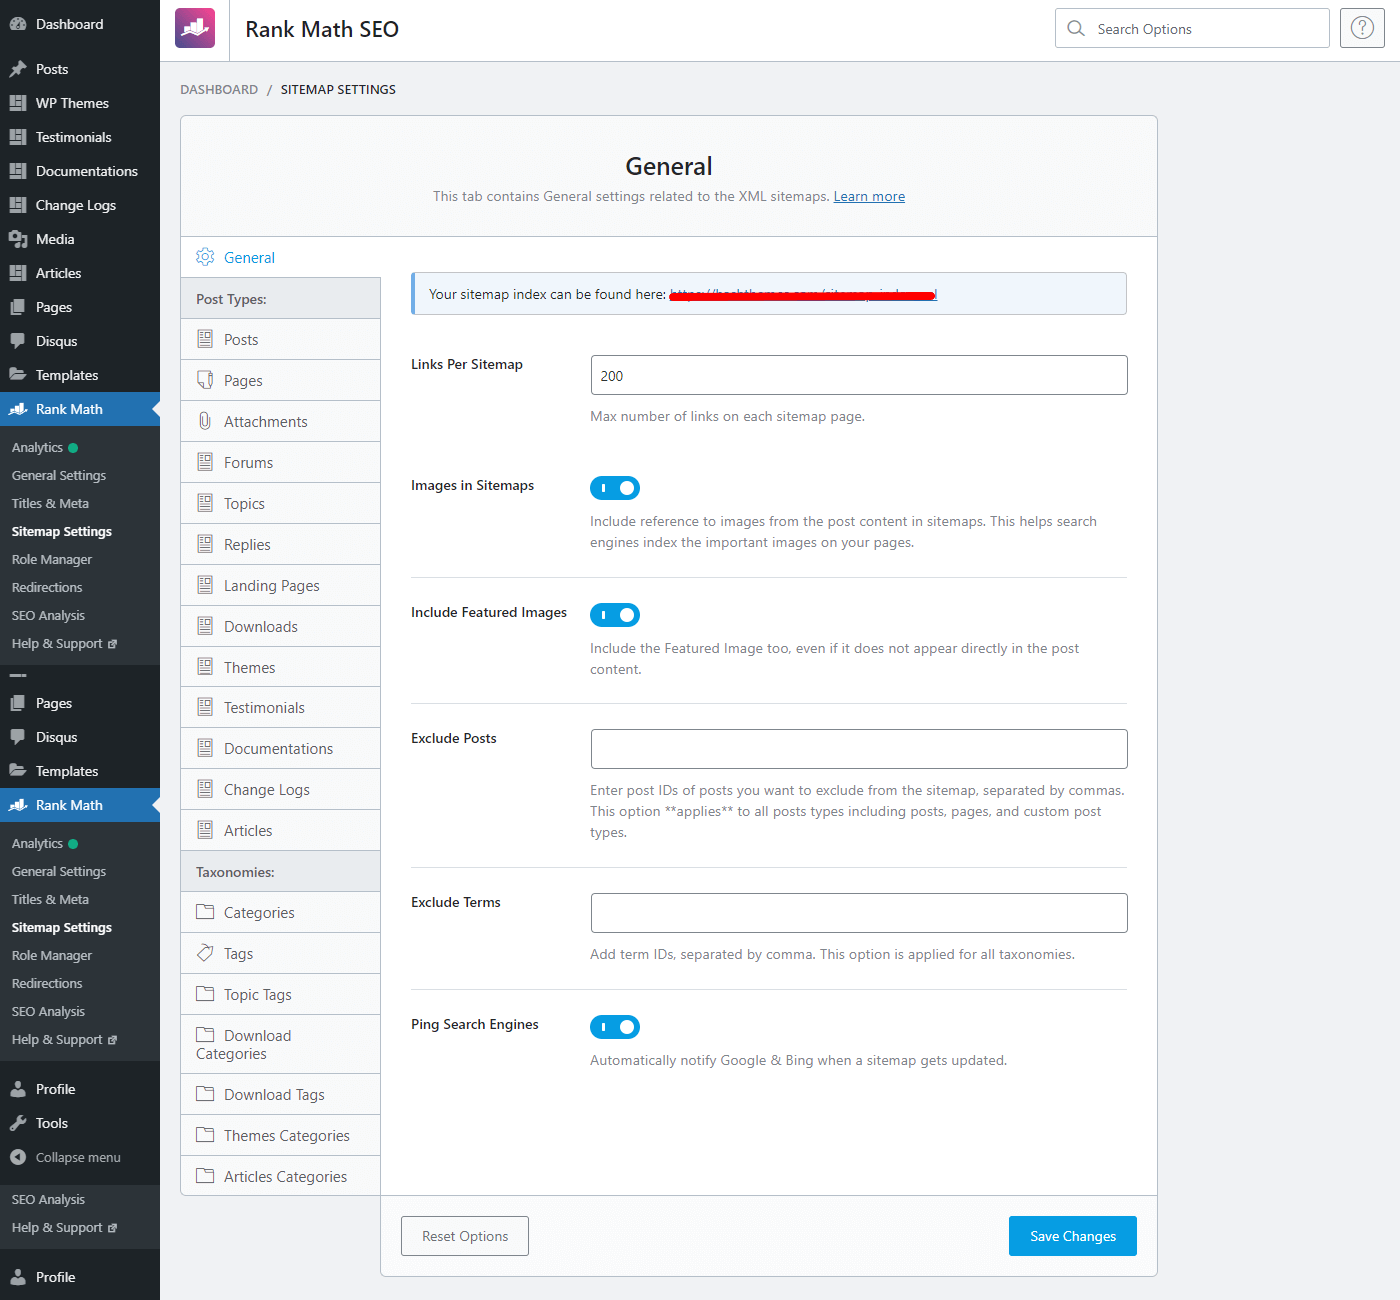The height and width of the screenshot is (1300, 1400).
Task: Open Articles in the admin sidebar
Action: [x=80, y=273]
